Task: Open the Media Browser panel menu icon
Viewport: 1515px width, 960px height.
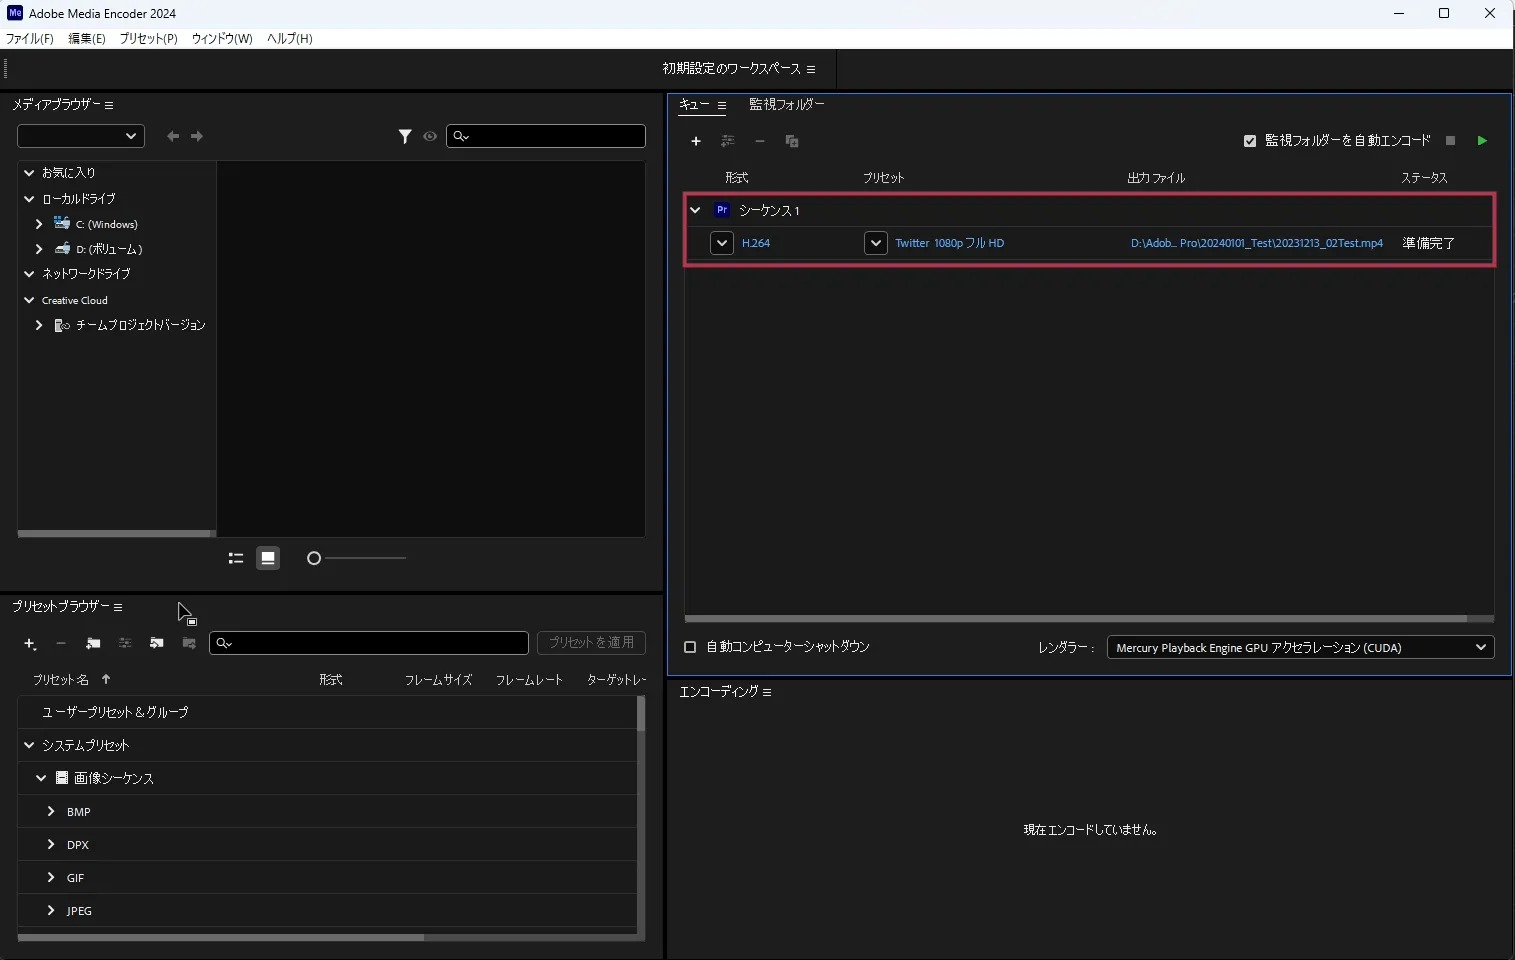Action: [x=109, y=105]
